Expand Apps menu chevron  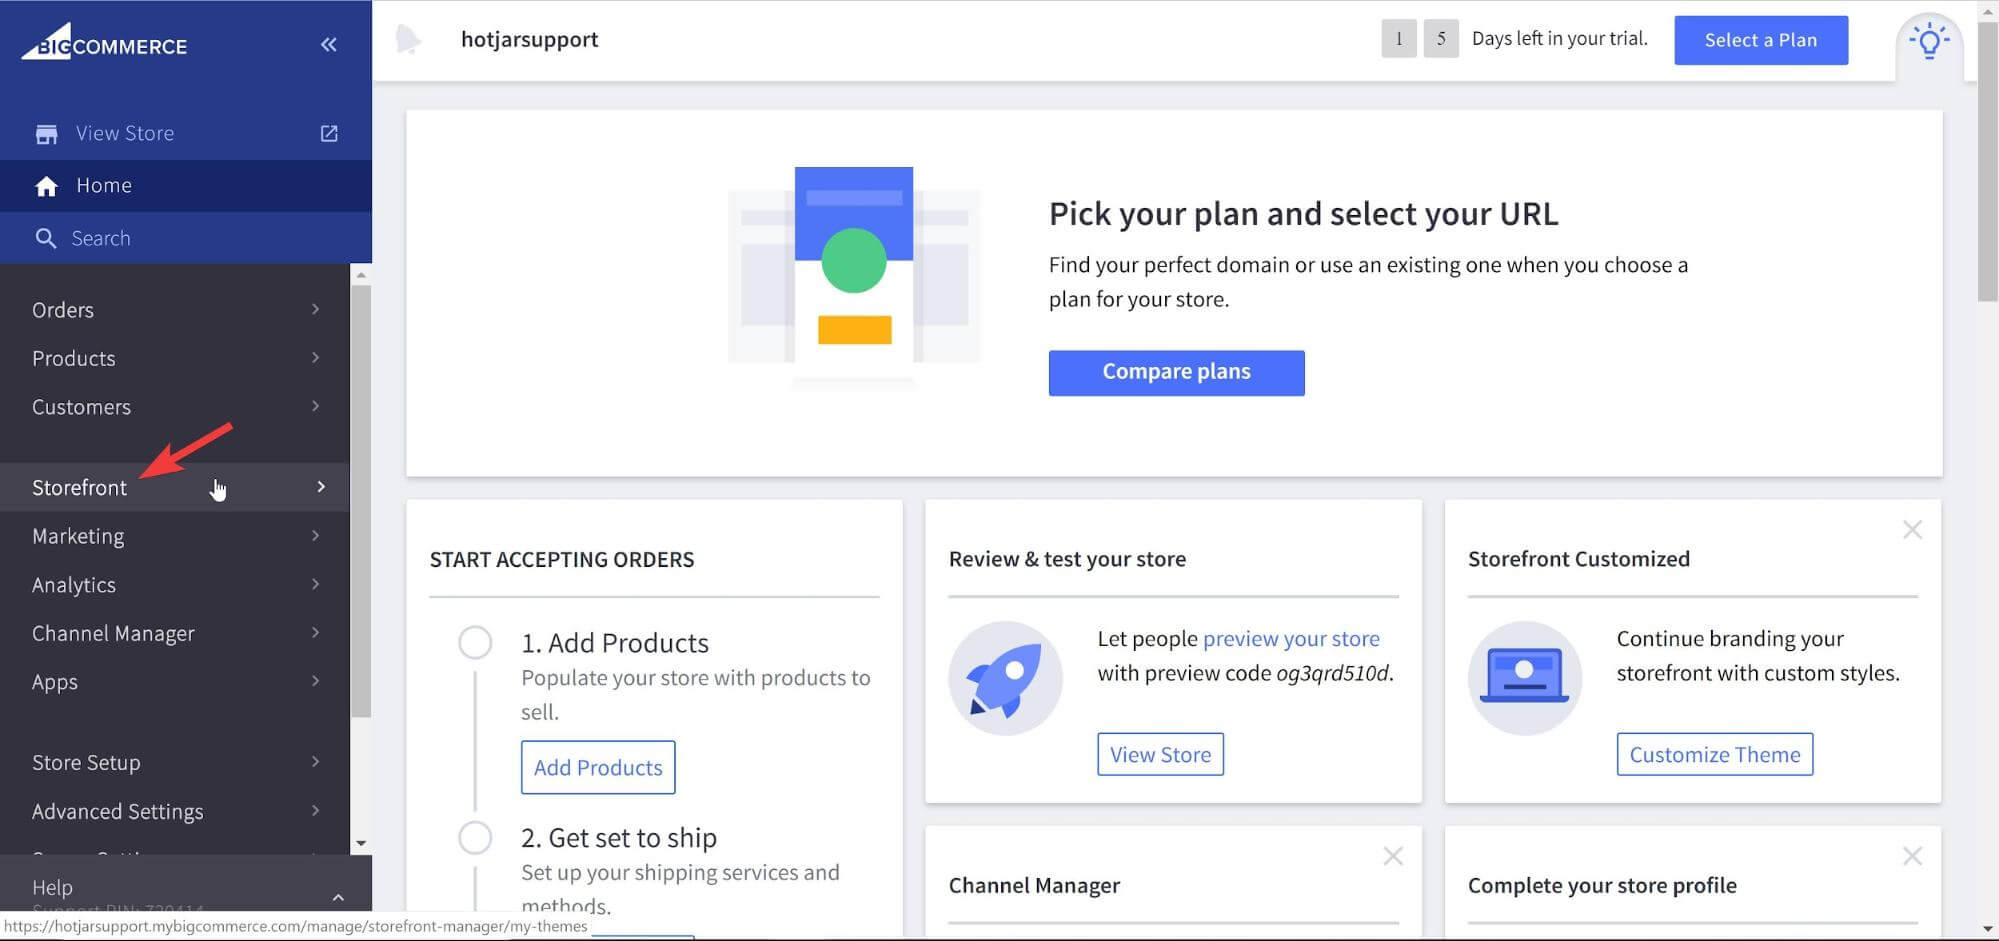pyautogui.click(x=315, y=680)
